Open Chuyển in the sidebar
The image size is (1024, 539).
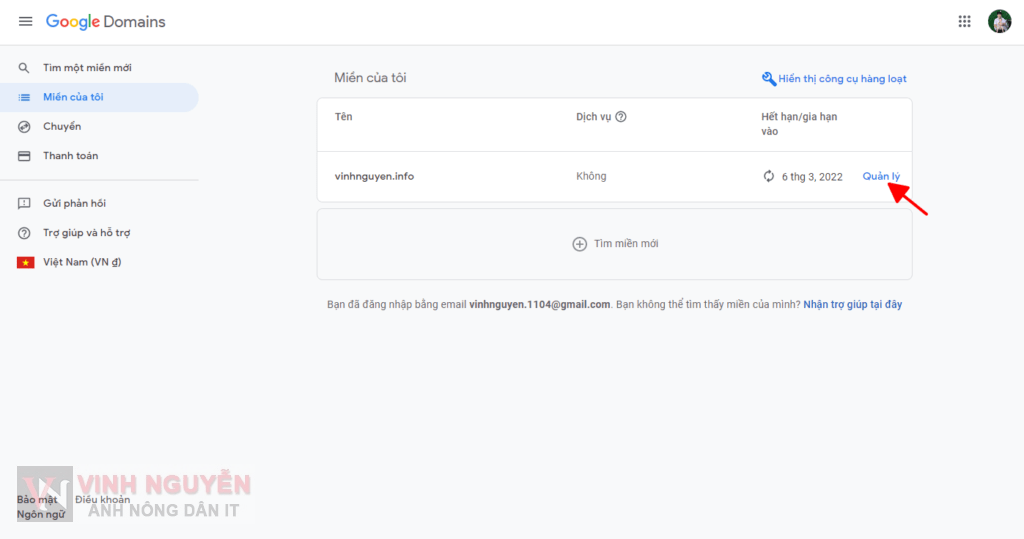click(62, 127)
